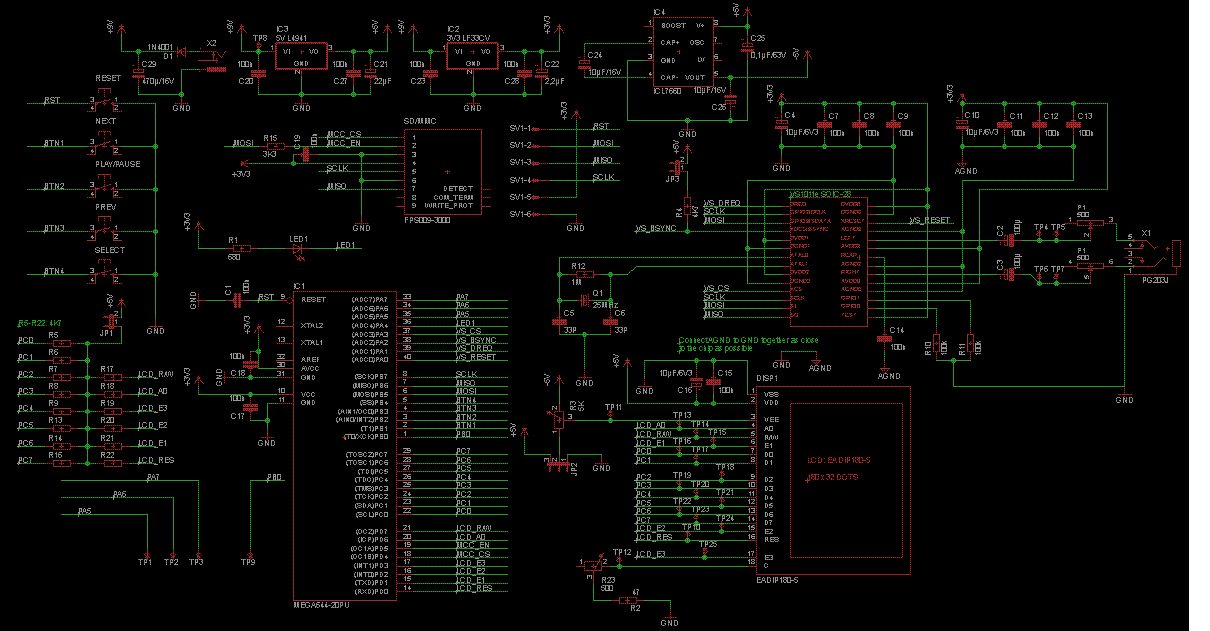Select the NEXT pushbutton switch symbol

coord(106,143)
